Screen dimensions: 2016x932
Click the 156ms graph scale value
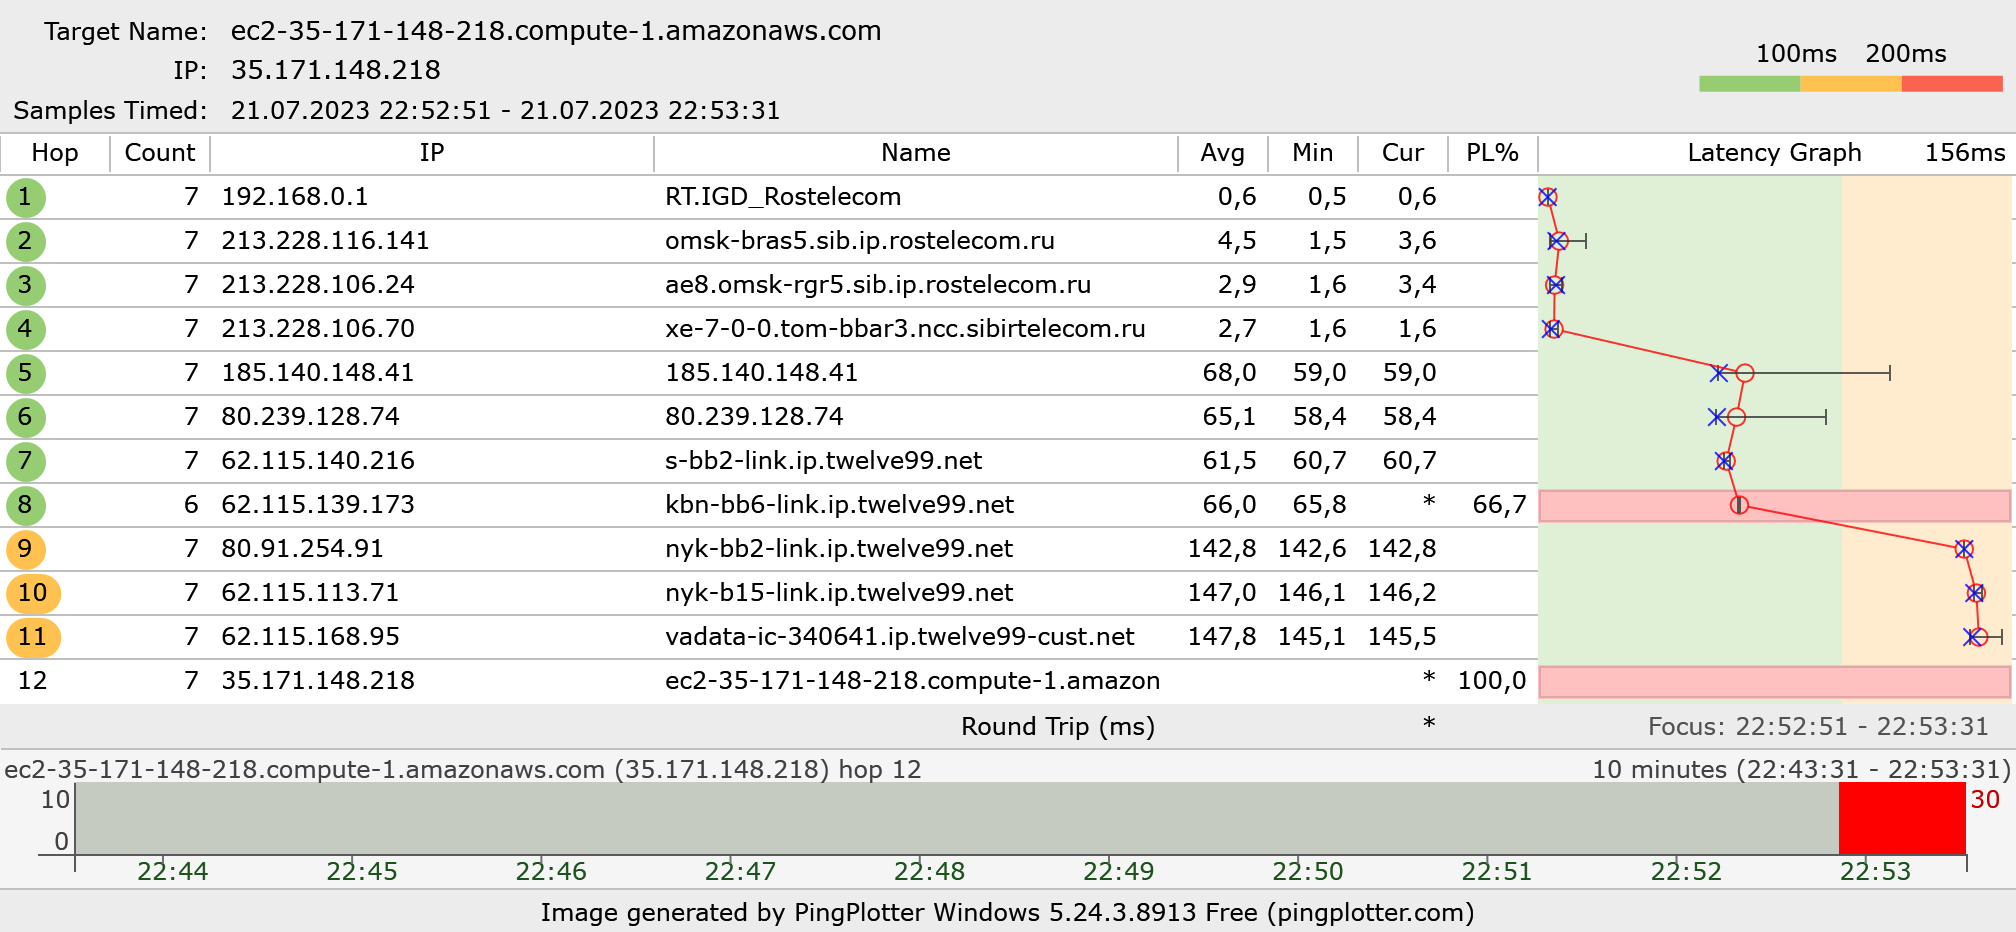pyautogui.click(x=1965, y=153)
